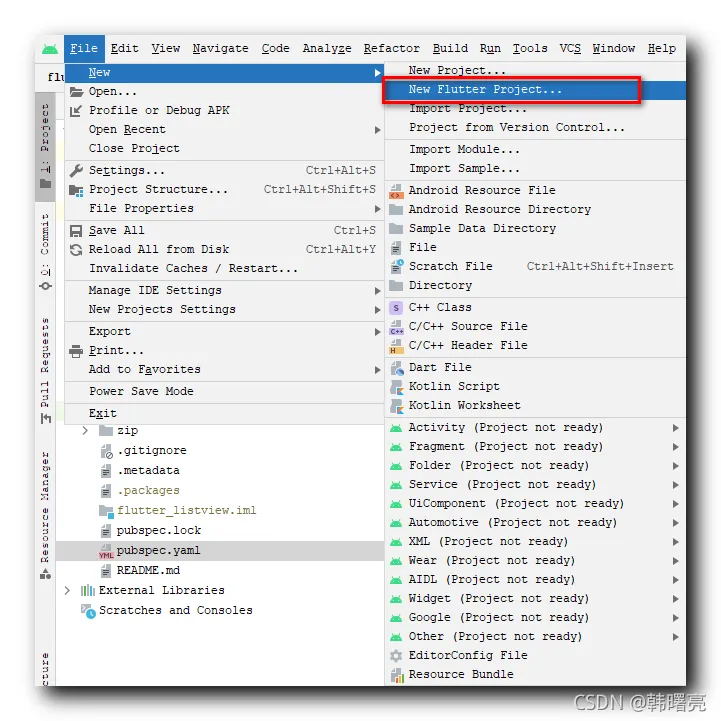Expand the External Libraries node

tap(67, 590)
